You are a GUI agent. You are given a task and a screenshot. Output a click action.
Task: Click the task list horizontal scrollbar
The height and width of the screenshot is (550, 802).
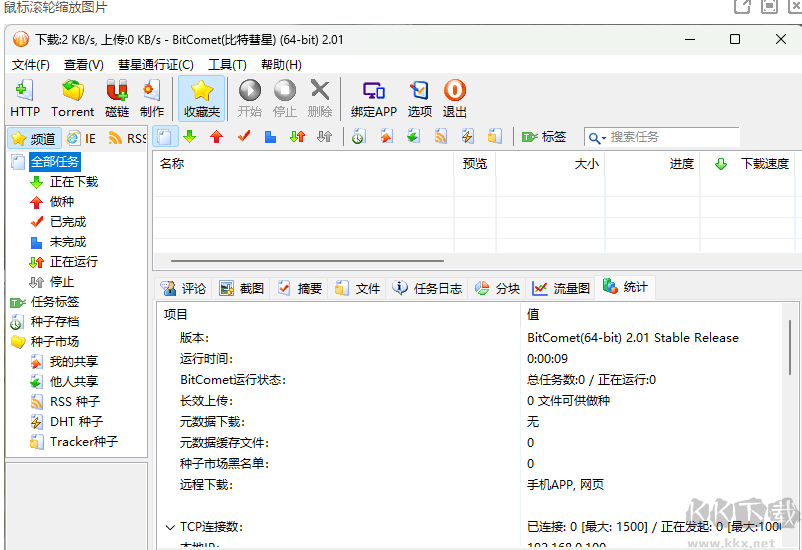307,261
